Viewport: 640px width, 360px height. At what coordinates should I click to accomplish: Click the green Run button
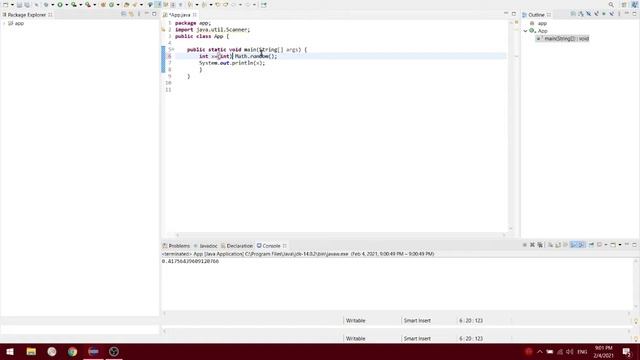point(60,4)
